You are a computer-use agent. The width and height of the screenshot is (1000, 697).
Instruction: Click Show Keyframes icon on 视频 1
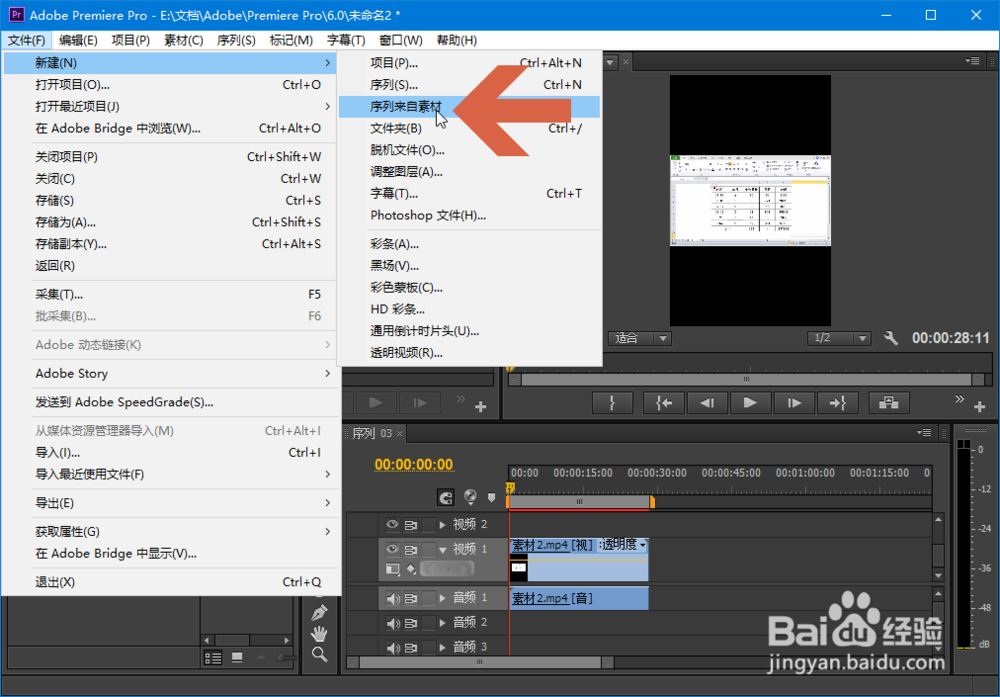coord(411,568)
